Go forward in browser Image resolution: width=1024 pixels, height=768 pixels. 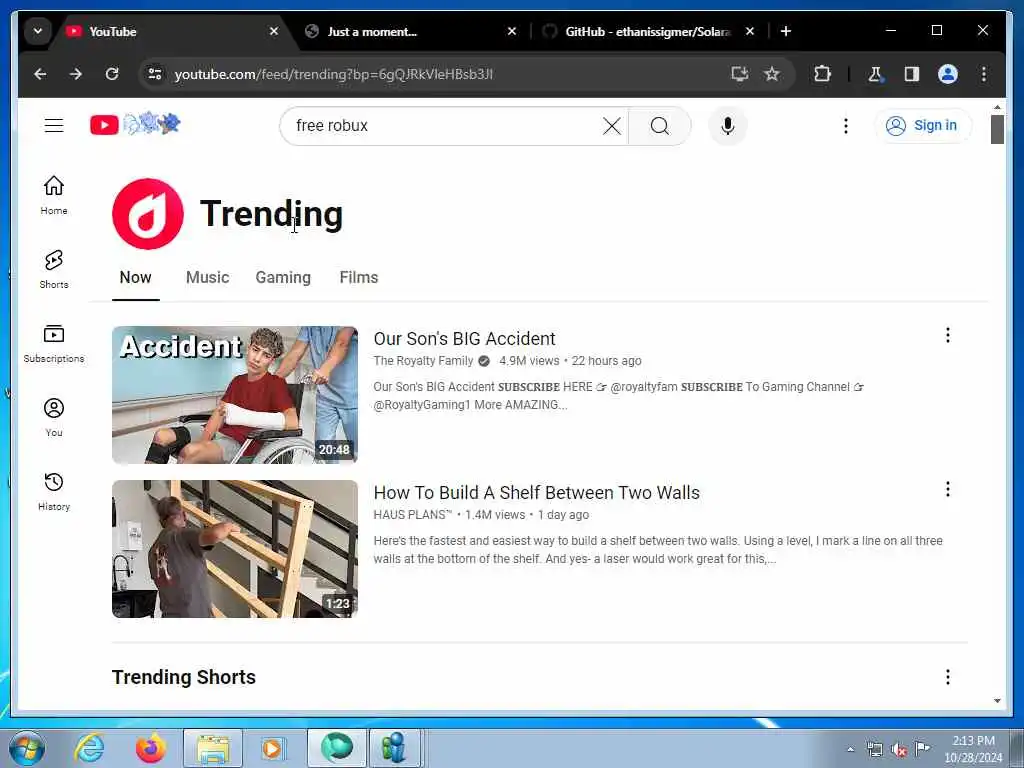pyautogui.click(x=76, y=74)
